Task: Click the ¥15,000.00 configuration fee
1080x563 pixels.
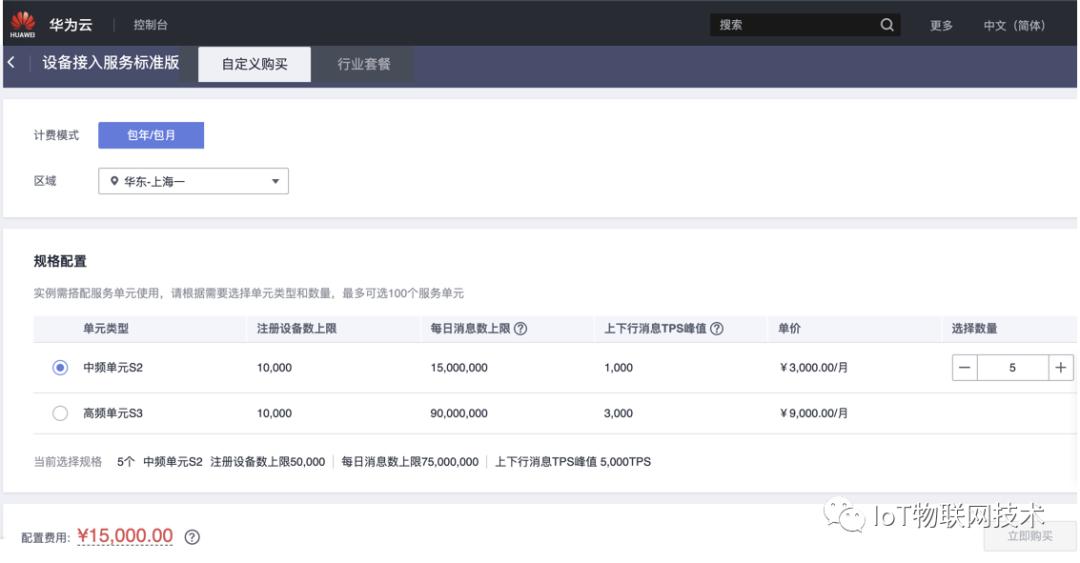Action: tap(125, 536)
